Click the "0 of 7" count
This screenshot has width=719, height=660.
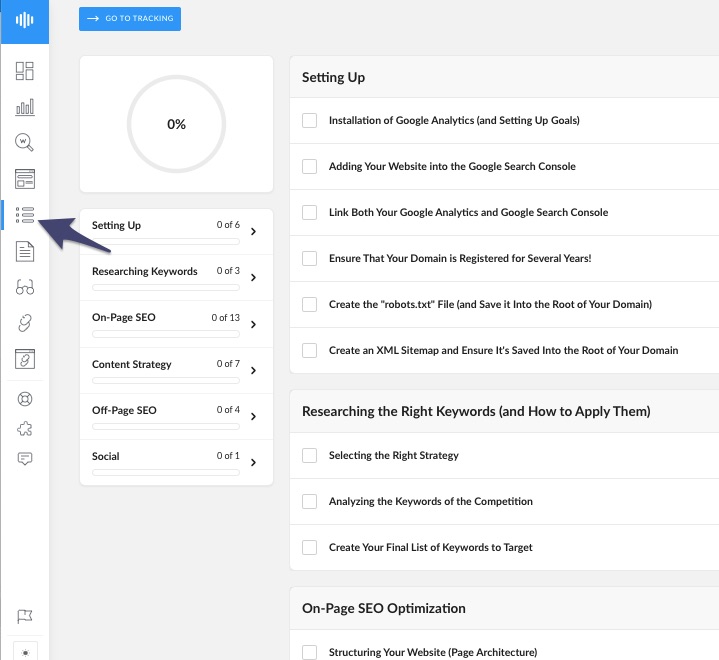pos(228,364)
